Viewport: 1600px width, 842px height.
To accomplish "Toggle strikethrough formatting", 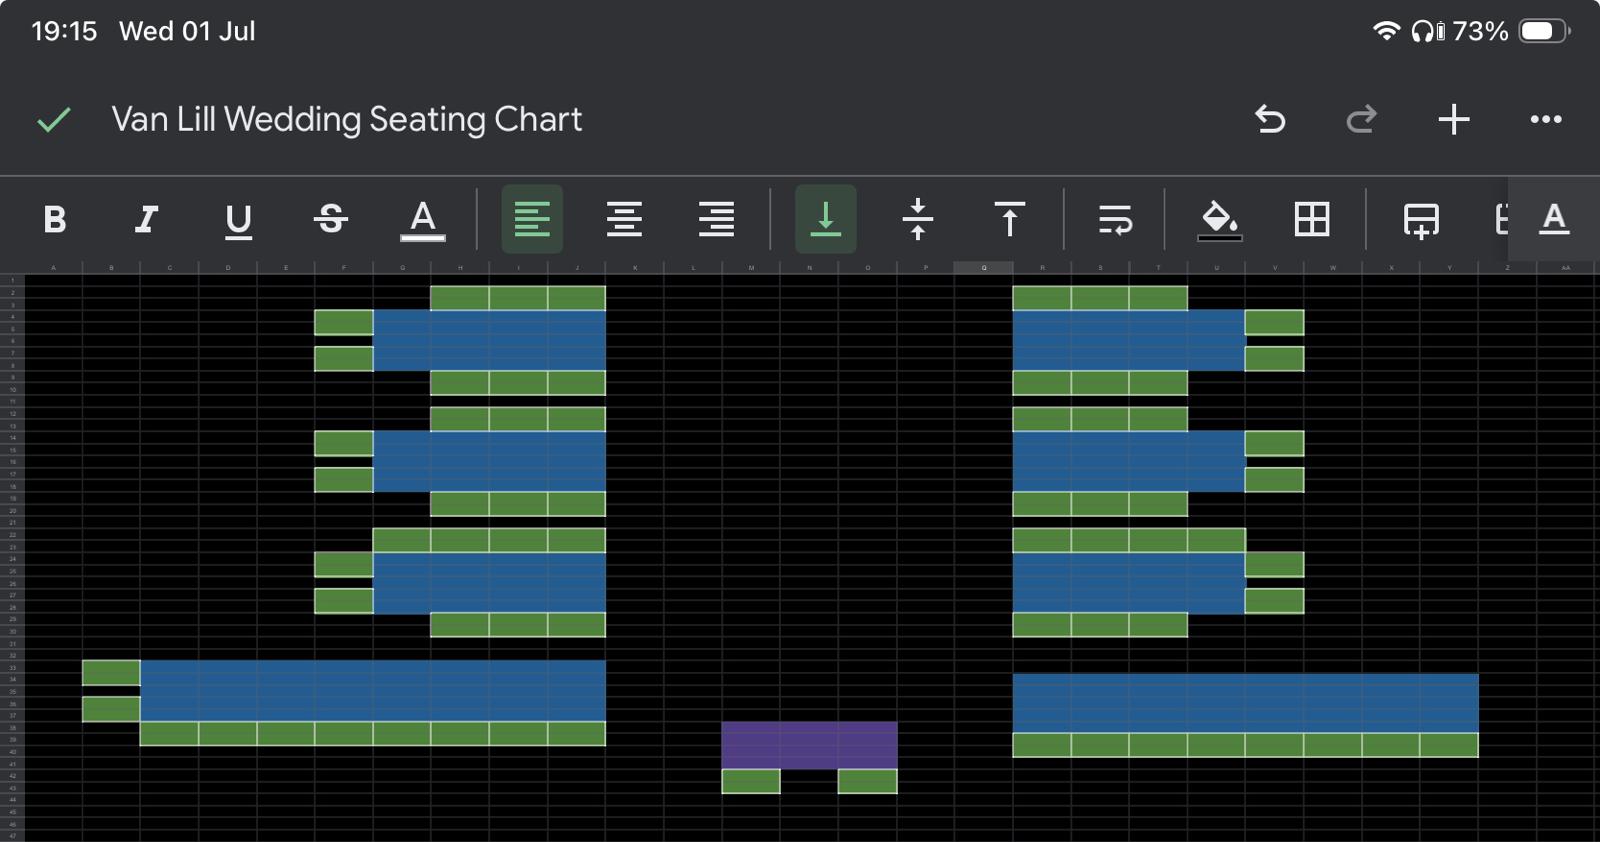I will 330,219.
